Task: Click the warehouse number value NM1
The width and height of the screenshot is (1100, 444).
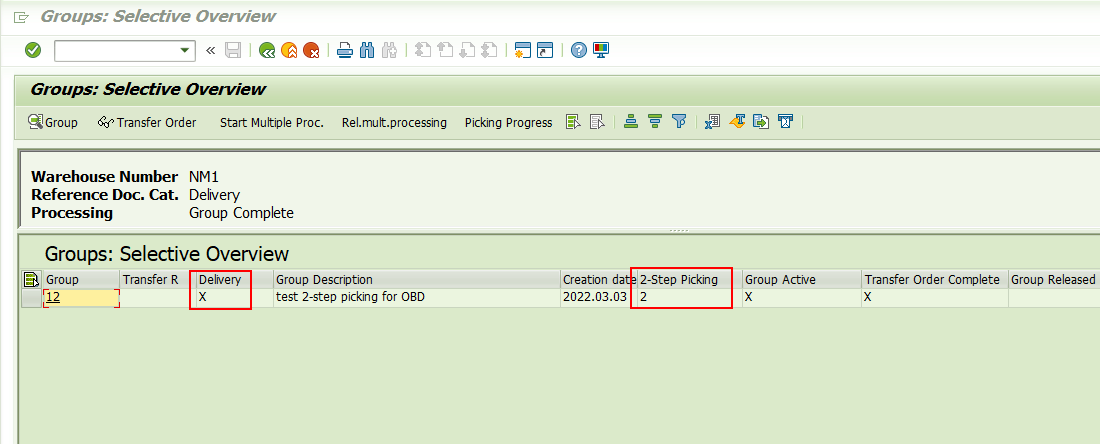Action: pos(204,177)
